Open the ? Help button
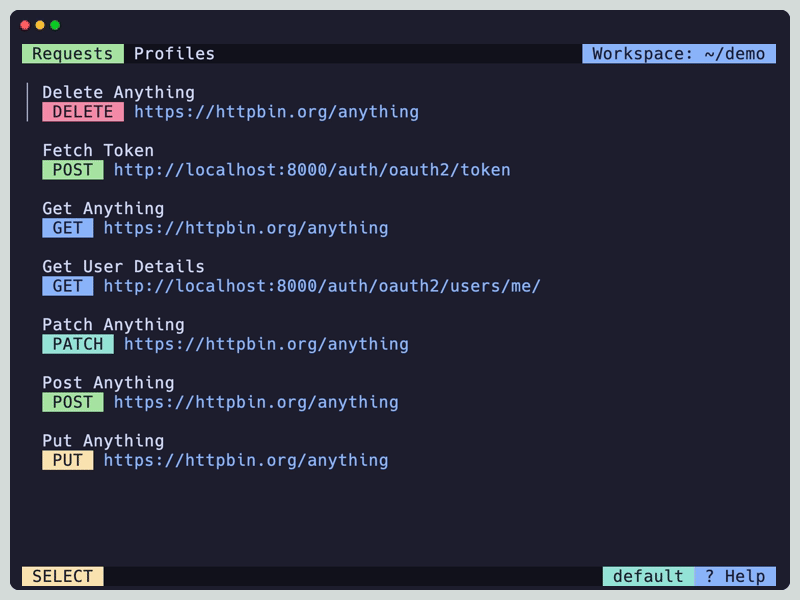Image resolution: width=800 pixels, height=600 pixels. coord(735,576)
